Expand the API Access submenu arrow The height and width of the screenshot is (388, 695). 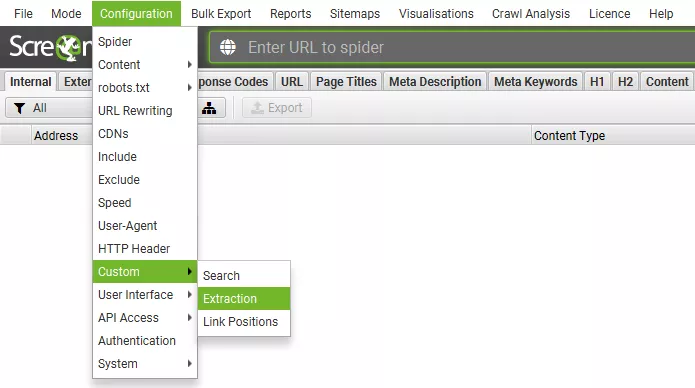coord(190,317)
